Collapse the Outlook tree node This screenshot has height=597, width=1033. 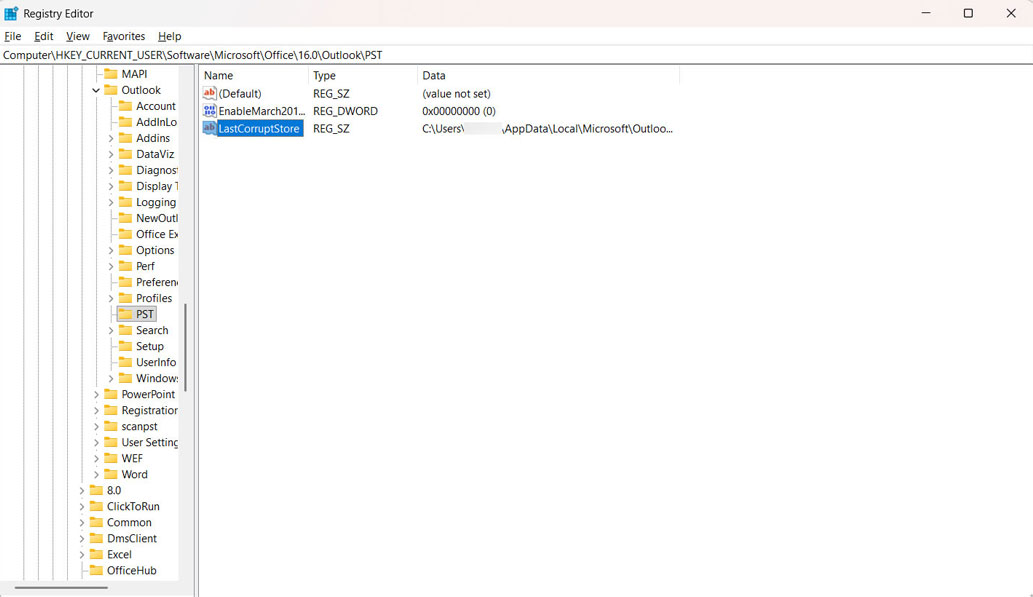coord(96,90)
